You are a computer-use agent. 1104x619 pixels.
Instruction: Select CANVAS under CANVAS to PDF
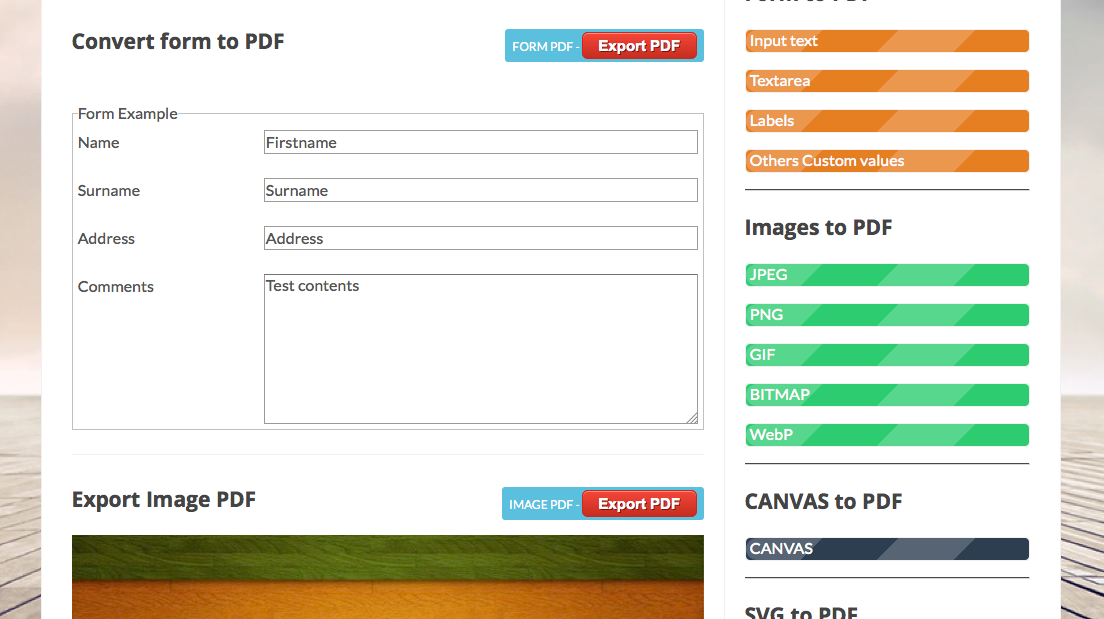coord(886,548)
